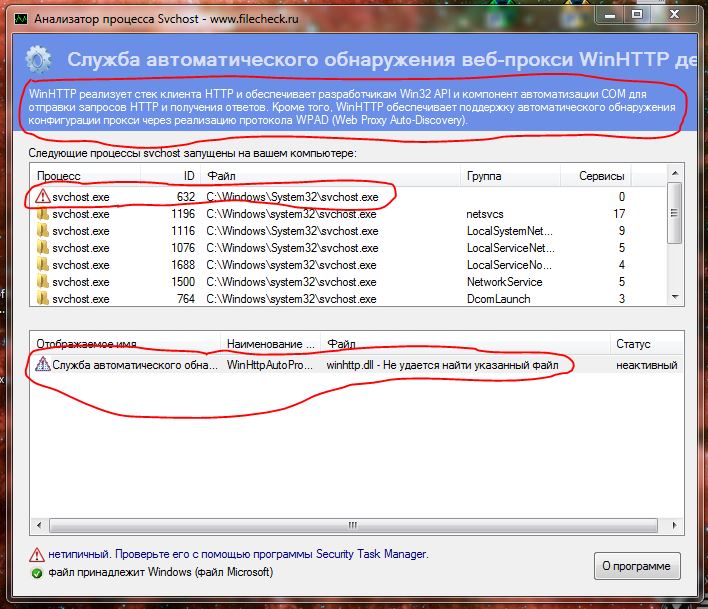Image resolution: width=708 pixels, height=609 pixels.
Task: Click the process ID value 1196
Action: click(x=183, y=214)
